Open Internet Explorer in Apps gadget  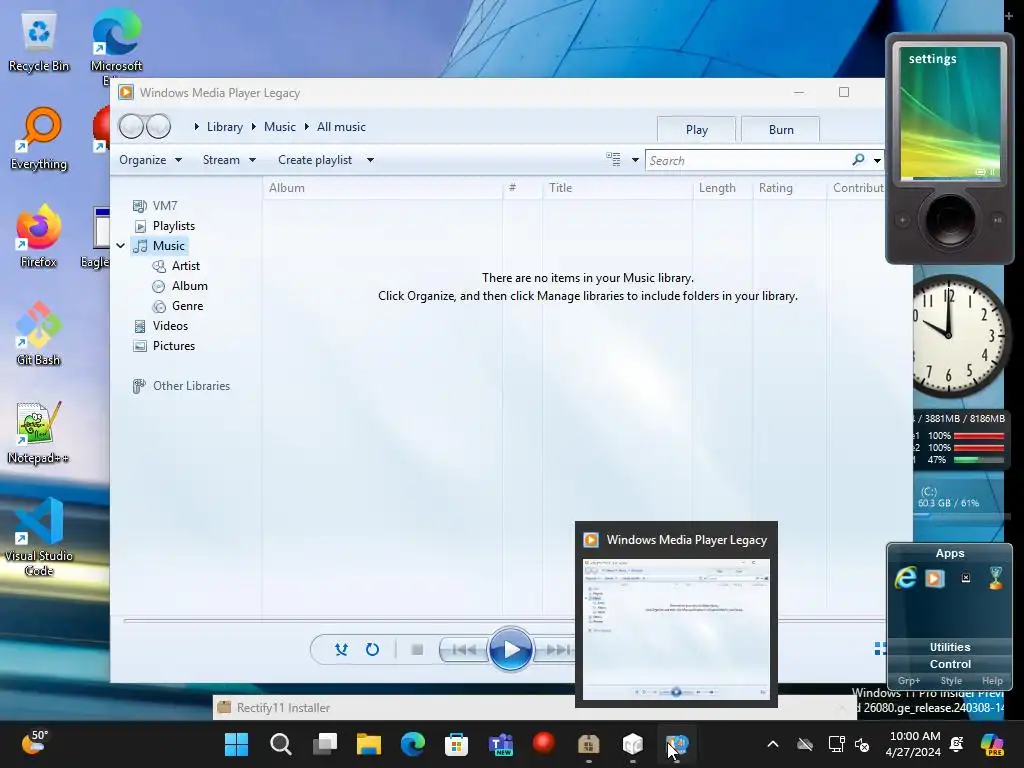(x=906, y=578)
